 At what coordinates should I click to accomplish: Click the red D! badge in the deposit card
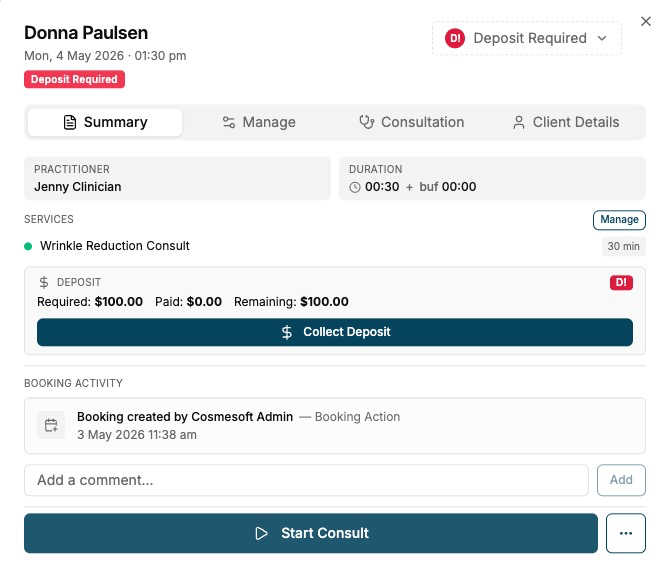[621, 282]
